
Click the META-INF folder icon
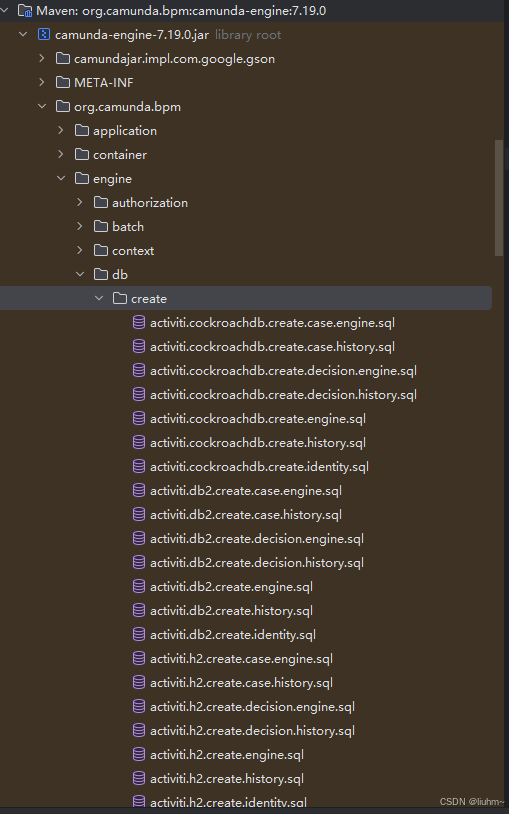click(63, 83)
